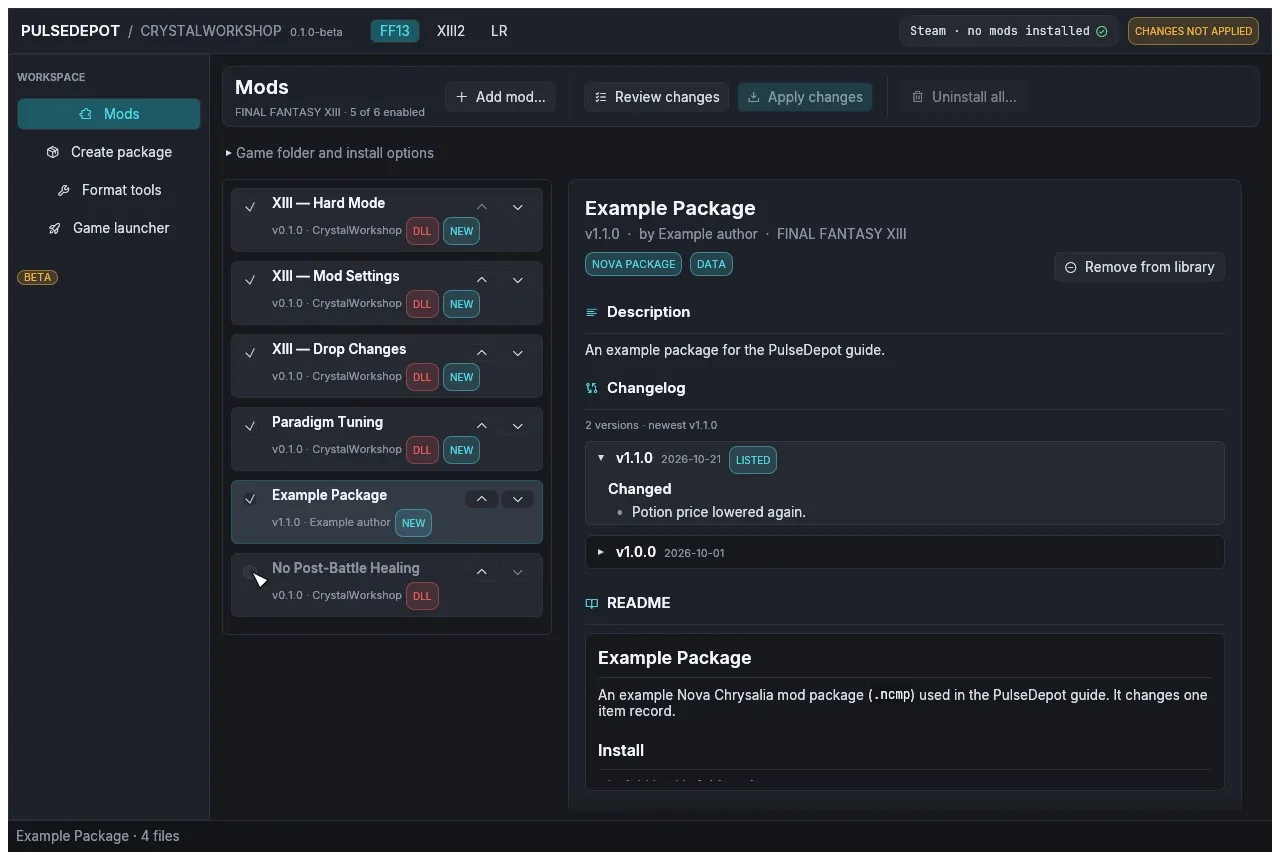Click the DATA tag badge
This screenshot has height=860, width=1280.
[x=711, y=264]
